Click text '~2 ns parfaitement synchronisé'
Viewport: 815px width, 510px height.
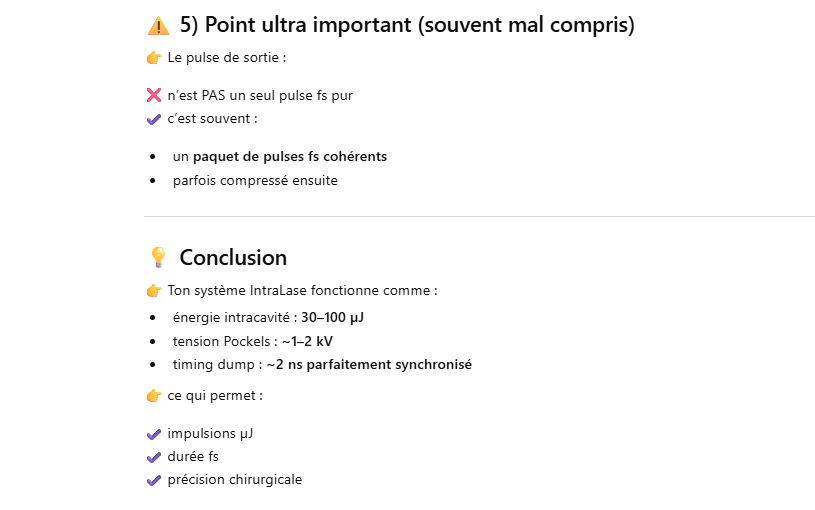tap(369, 364)
